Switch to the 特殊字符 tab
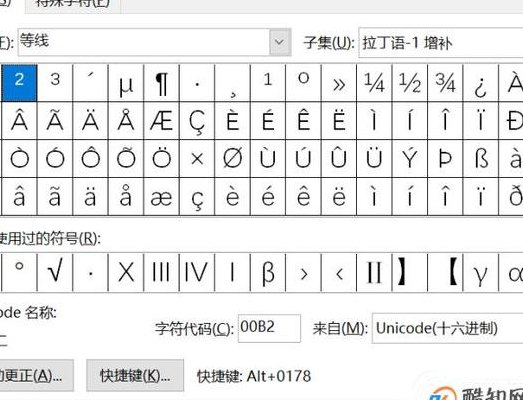The width and height of the screenshot is (523, 400). click(x=72, y=4)
